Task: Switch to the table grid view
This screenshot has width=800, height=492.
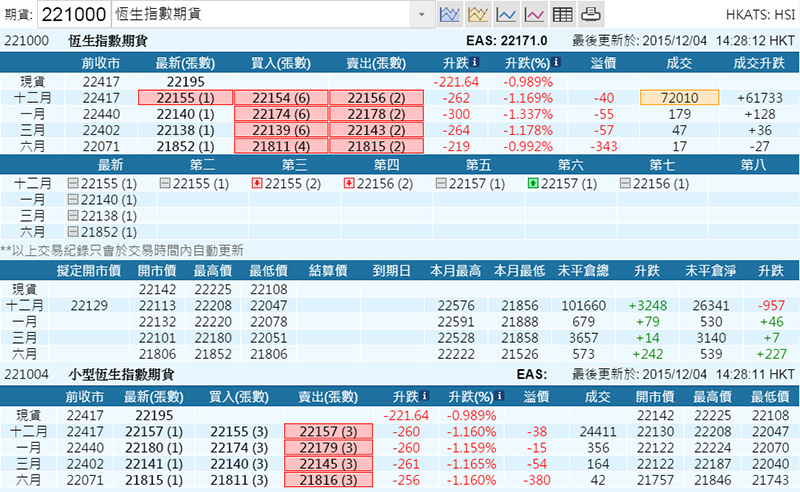Action: (563, 14)
